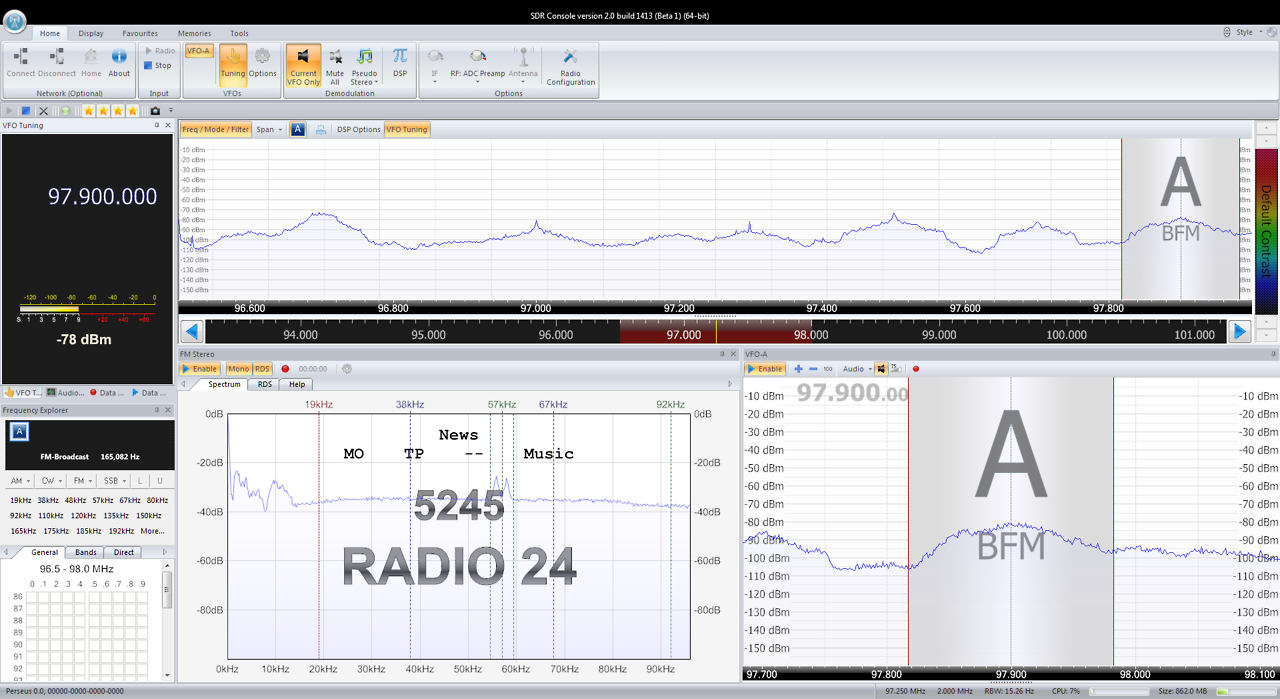Toggle VFO Tuning in spectrum toolbar
Viewport: 1280px width, 699px height.
[x=407, y=129]
